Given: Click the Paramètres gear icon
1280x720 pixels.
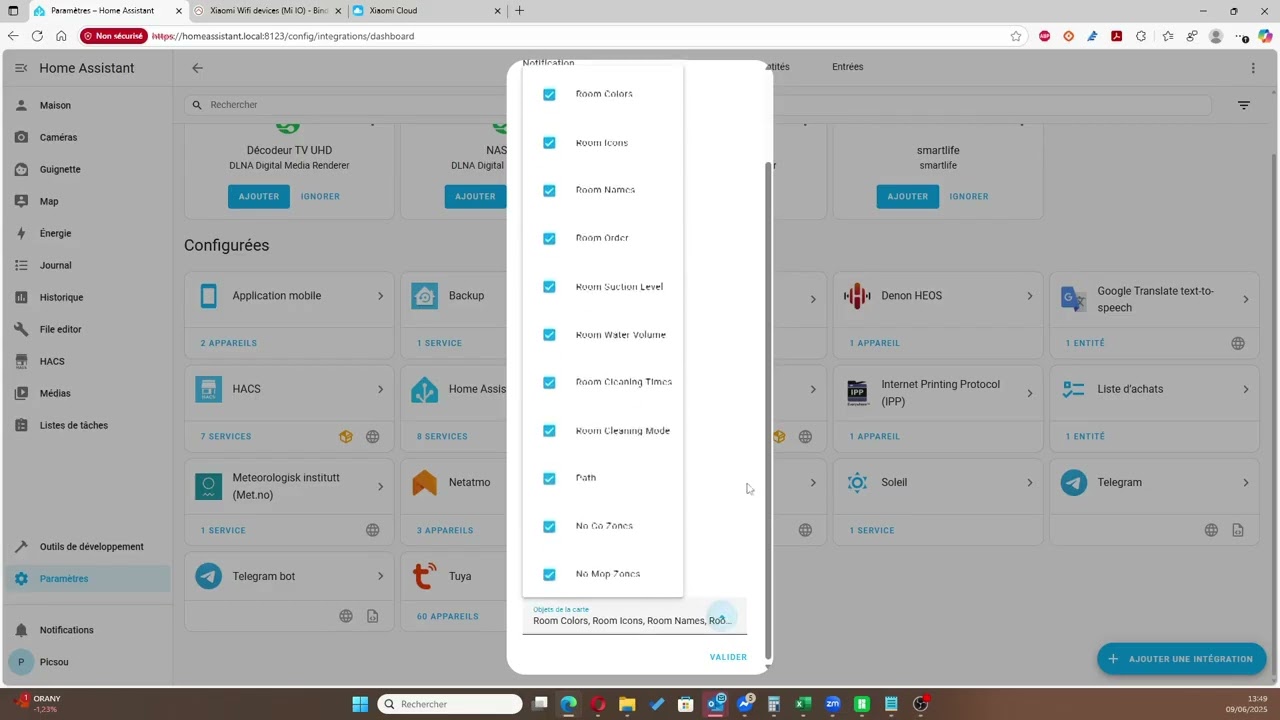Looking at the screenshot, I should [x=21, y=579].
